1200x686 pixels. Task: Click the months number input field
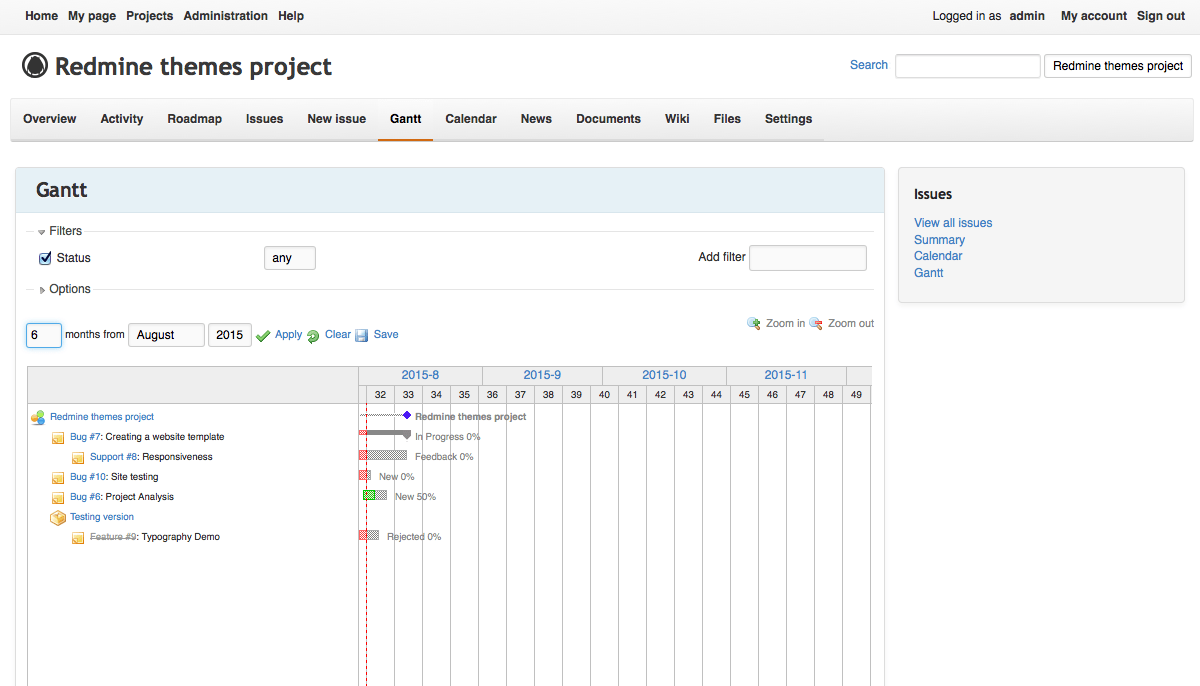(44, 335)
